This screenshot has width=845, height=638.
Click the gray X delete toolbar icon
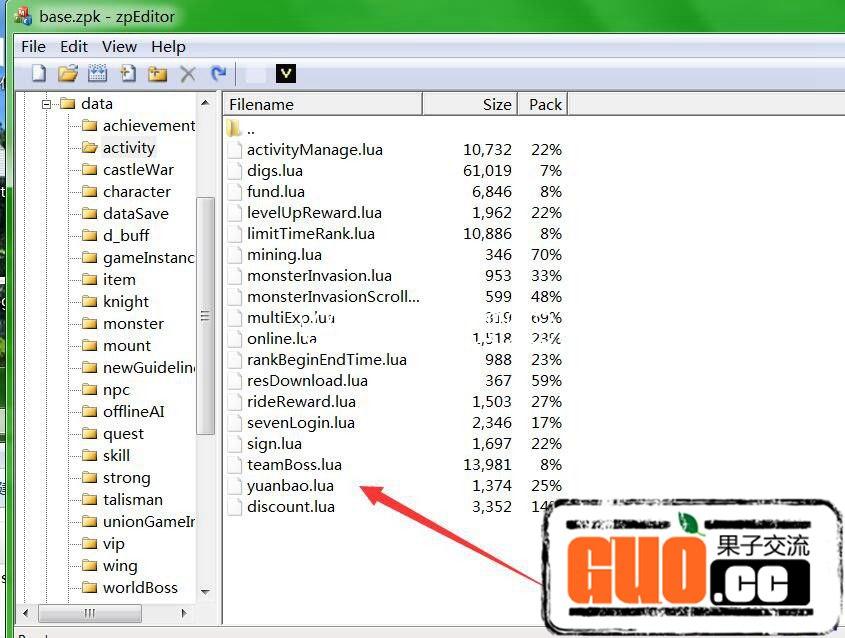click(x=187, y=73)
